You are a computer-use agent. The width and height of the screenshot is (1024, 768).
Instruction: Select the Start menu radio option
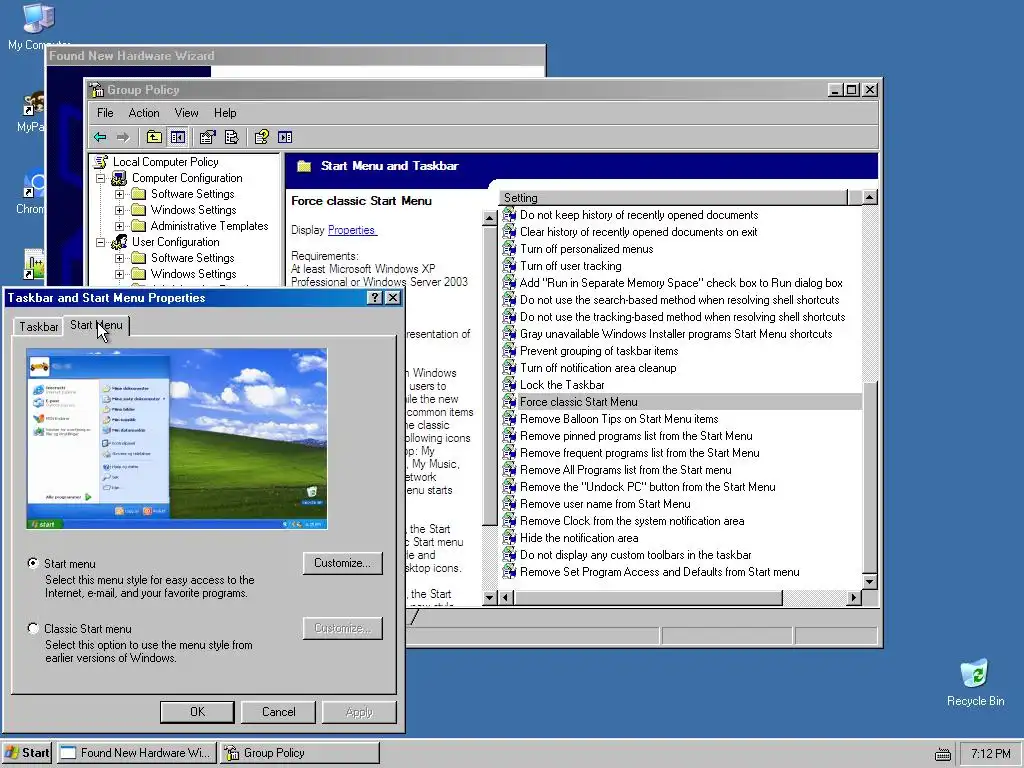tap(33, 563)
